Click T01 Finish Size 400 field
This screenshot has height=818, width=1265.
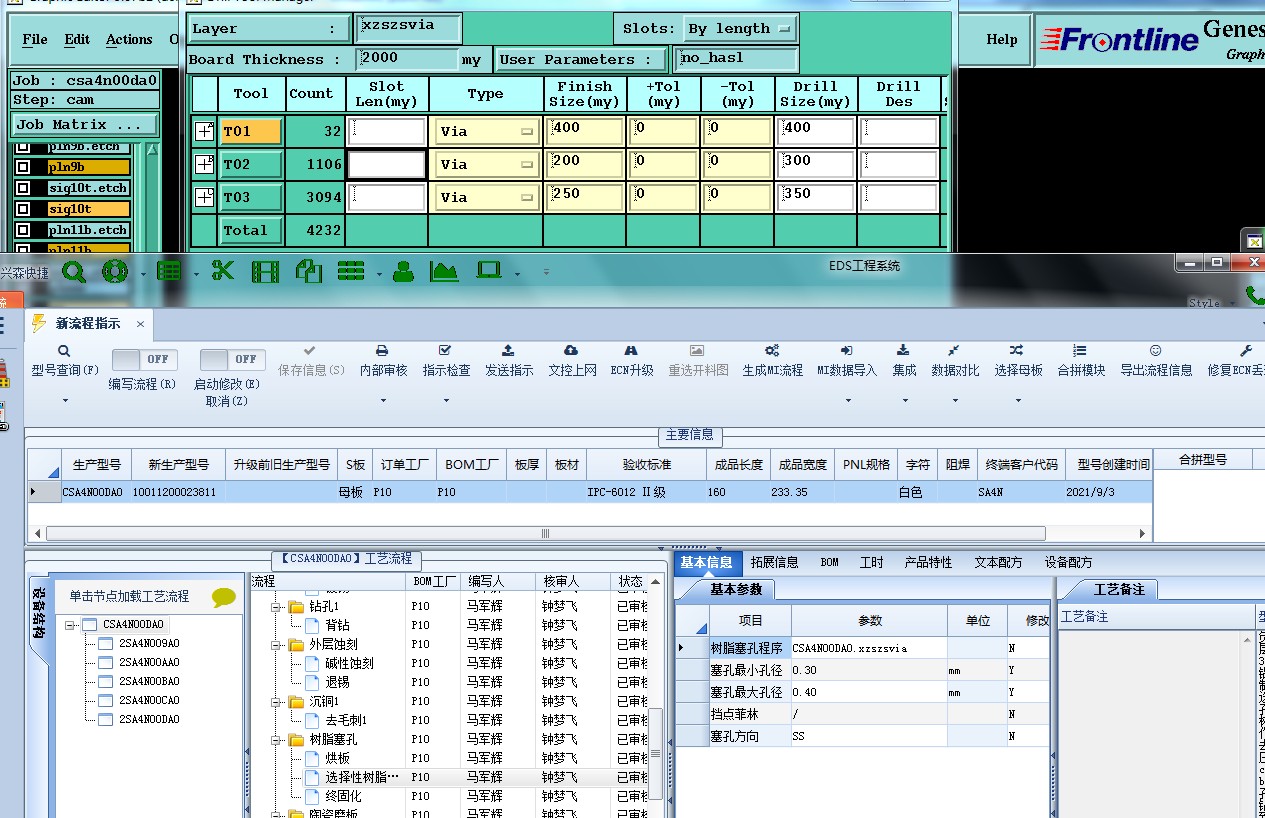(x=585, y=131)
